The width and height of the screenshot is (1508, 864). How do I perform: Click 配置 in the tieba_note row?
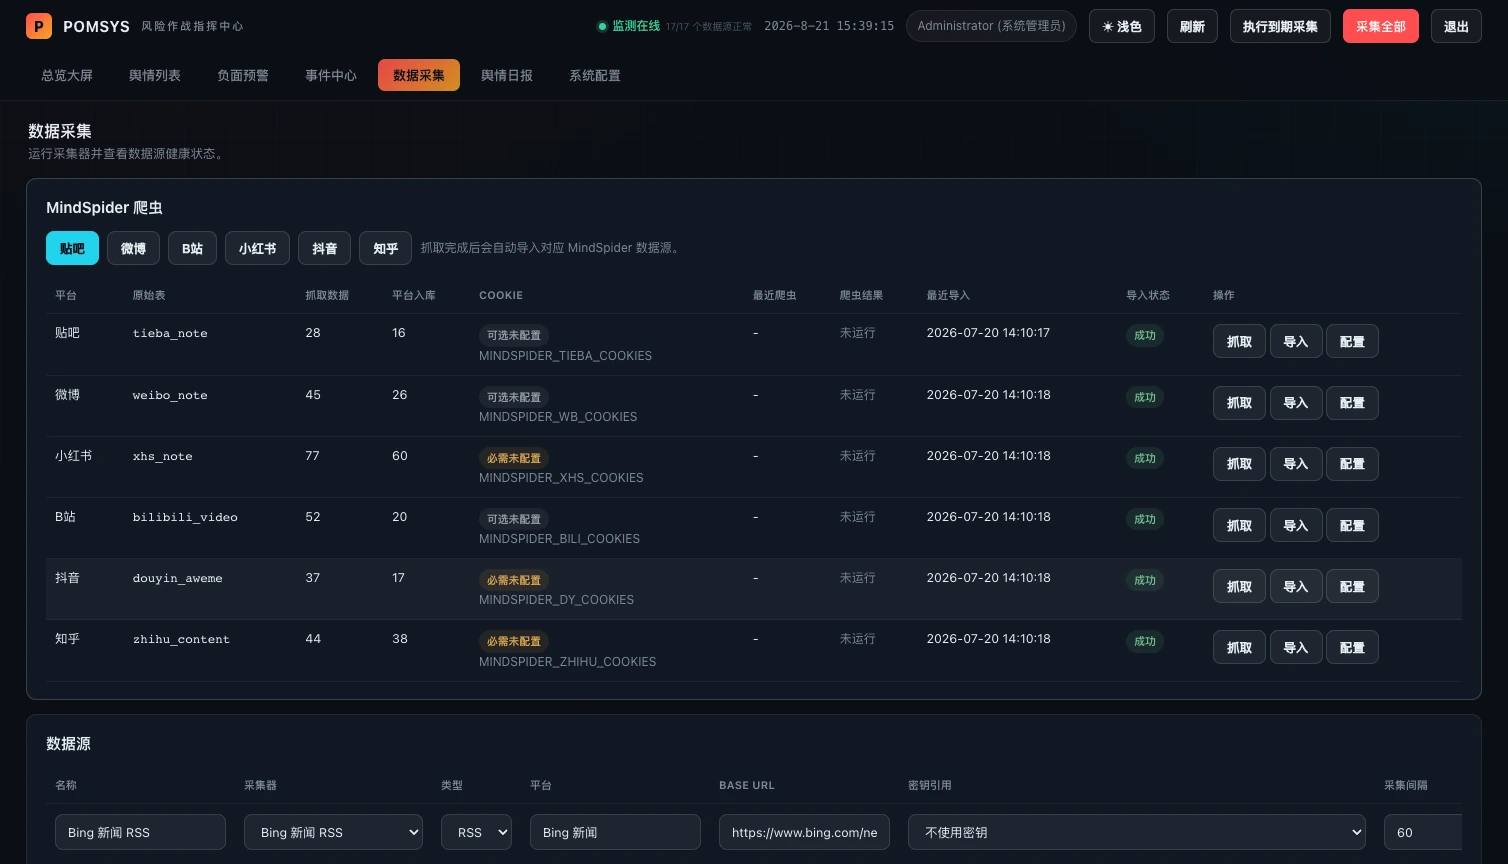pos(1352,341)
